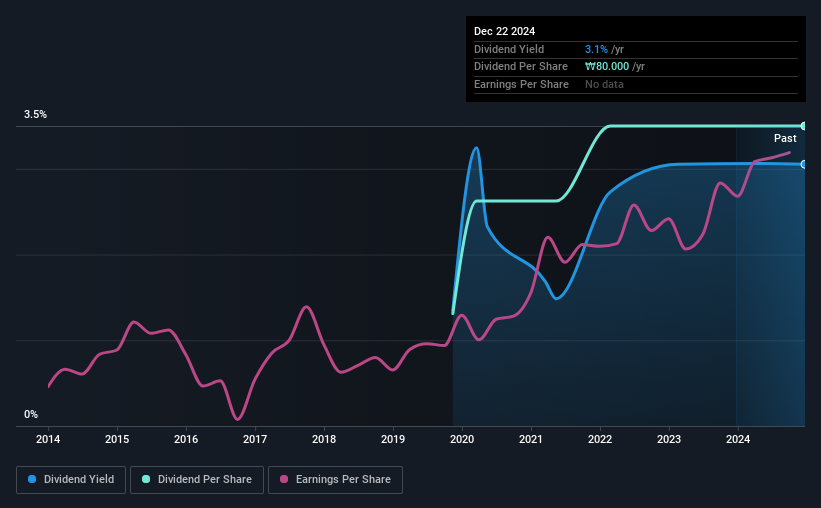Click the 3.1% dividend yield value in tooltip
The width and height of the screenshot is (821, 508).
coord(596,49)
